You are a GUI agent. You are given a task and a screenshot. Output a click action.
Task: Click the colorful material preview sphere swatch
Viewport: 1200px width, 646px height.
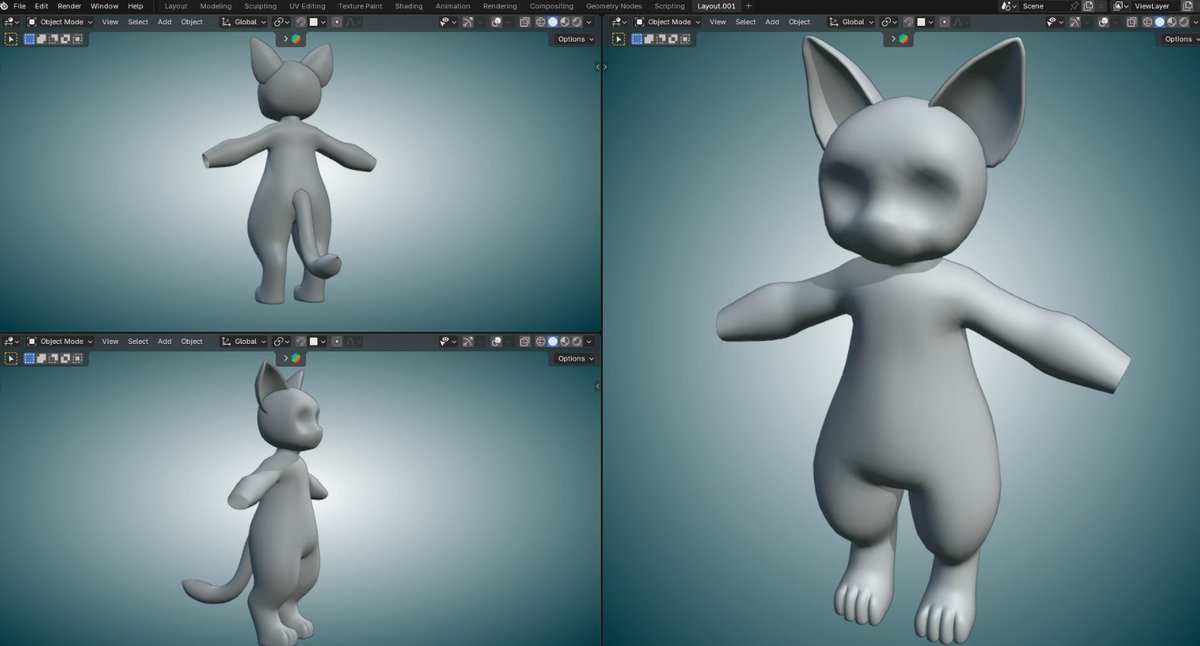click(295, 39)
